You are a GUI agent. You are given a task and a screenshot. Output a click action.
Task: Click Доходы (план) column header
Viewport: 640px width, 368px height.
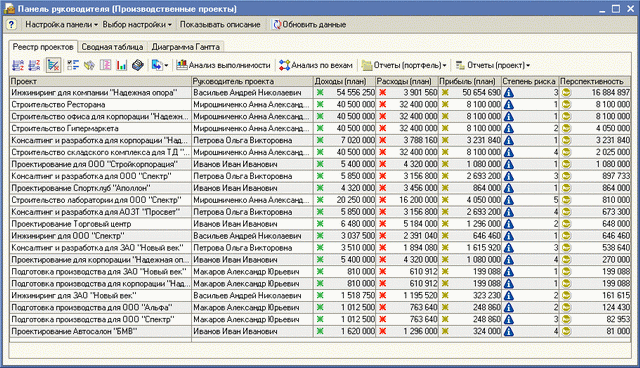coord(344,81)
